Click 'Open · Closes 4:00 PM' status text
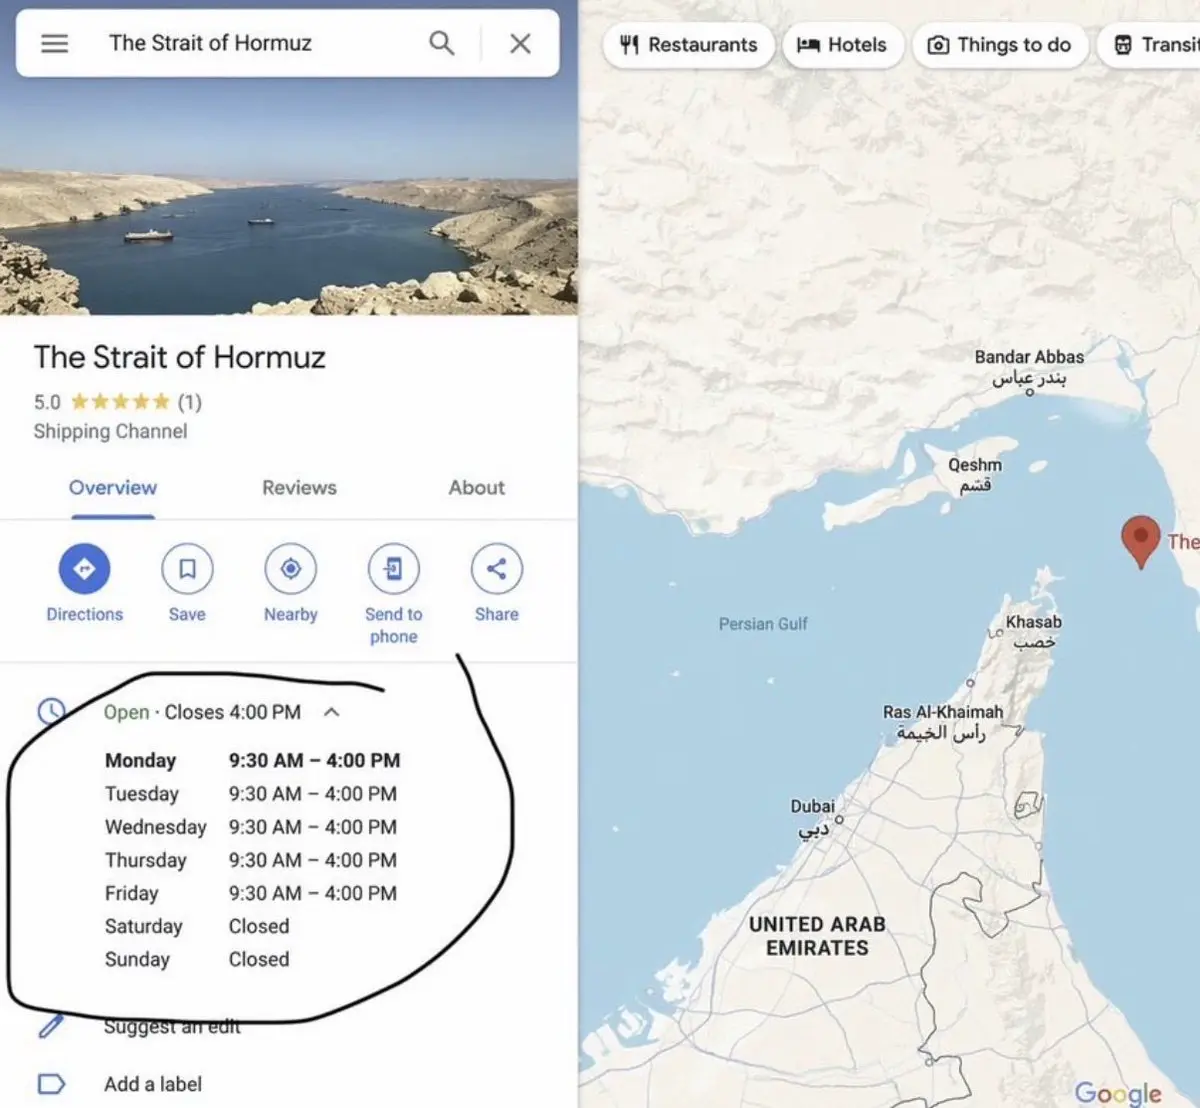Image resolution: width=1200 pixels, height=1108 pixels. pyautogui.click(x=202, y=712)
